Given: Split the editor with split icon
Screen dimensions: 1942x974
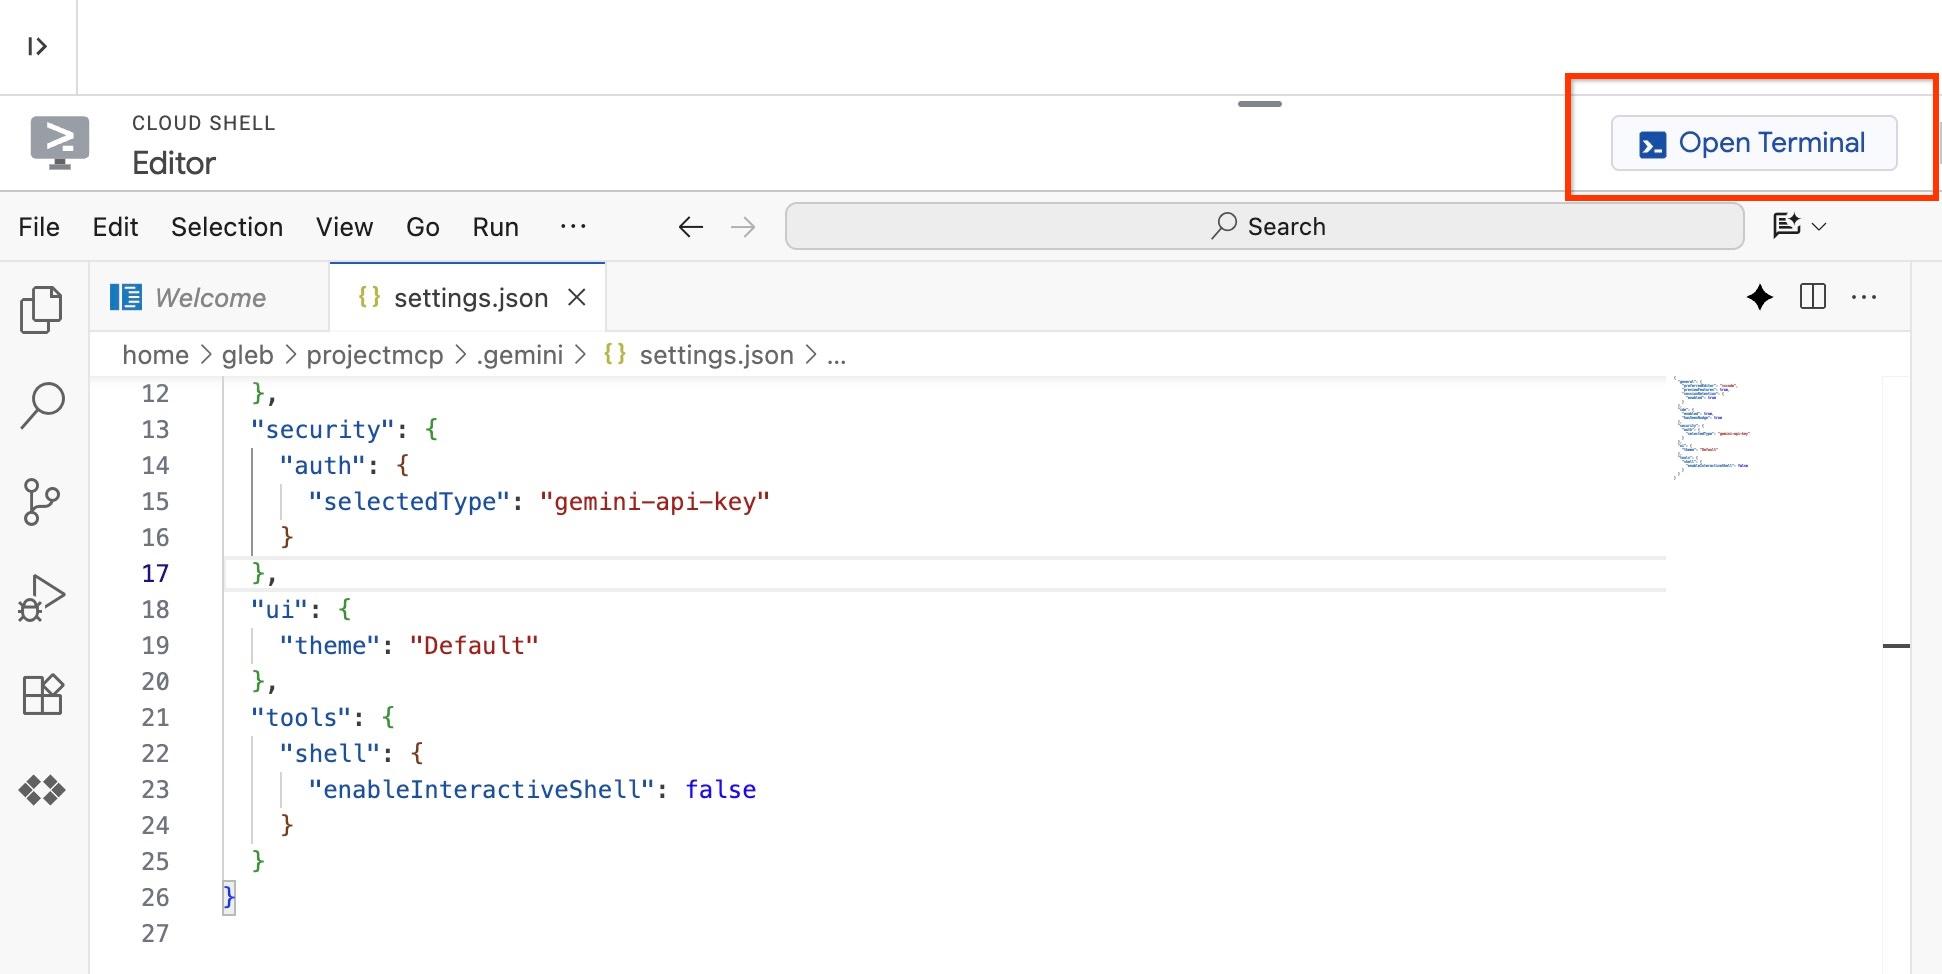Looking at the screenshot, I should click(1812, 297).
